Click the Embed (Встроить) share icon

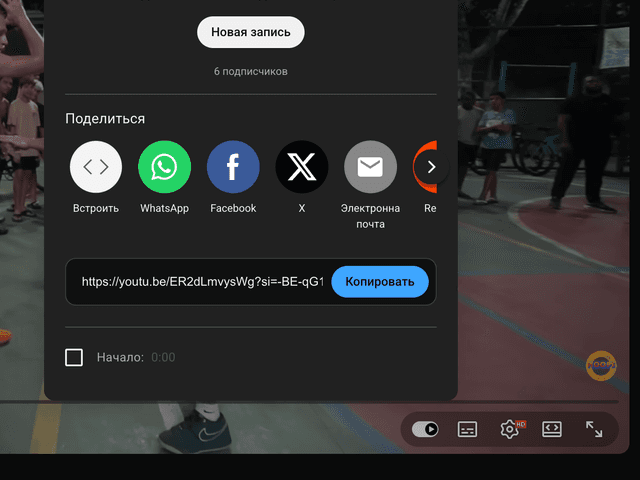96,167
